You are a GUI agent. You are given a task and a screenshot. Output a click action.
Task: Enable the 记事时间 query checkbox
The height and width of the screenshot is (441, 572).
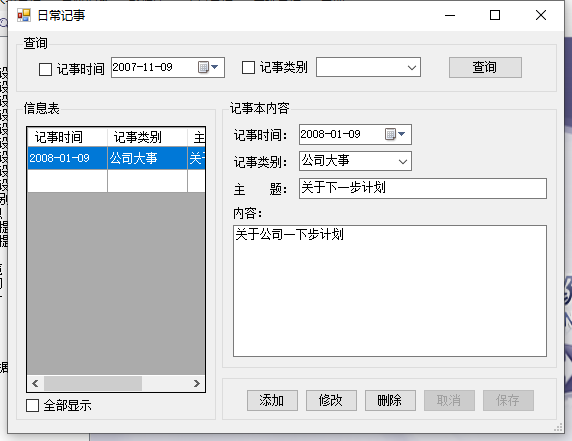pyautogui.click(x=45, y=69)
